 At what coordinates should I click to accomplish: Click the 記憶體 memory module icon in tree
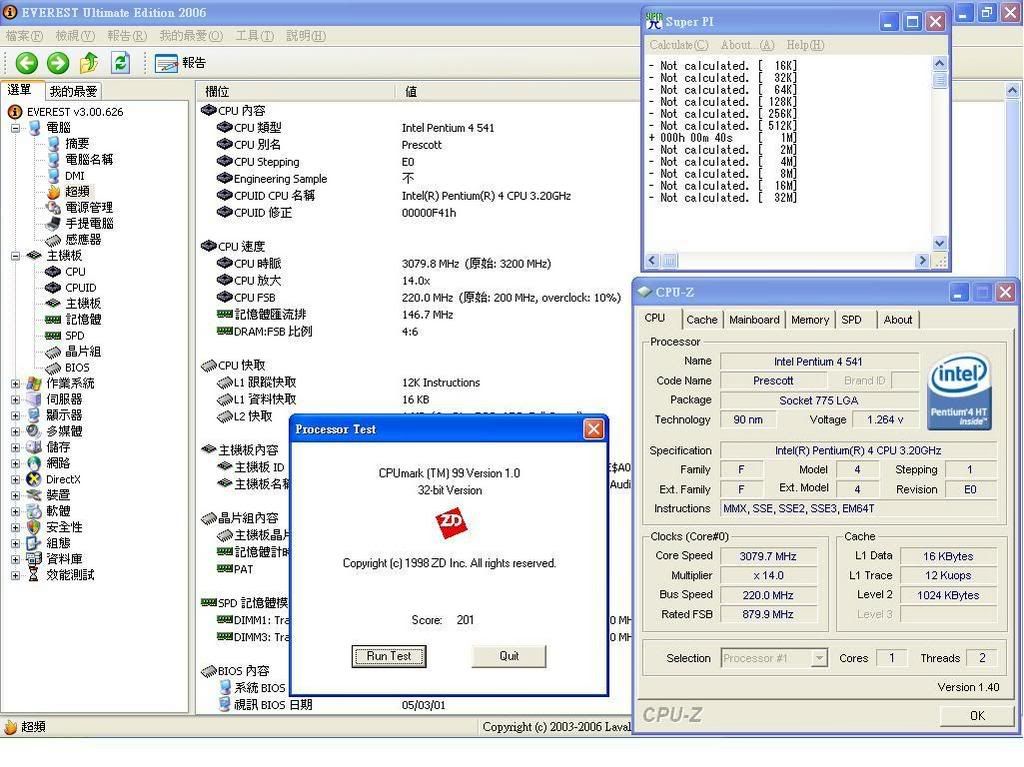[x=53, y=319]
